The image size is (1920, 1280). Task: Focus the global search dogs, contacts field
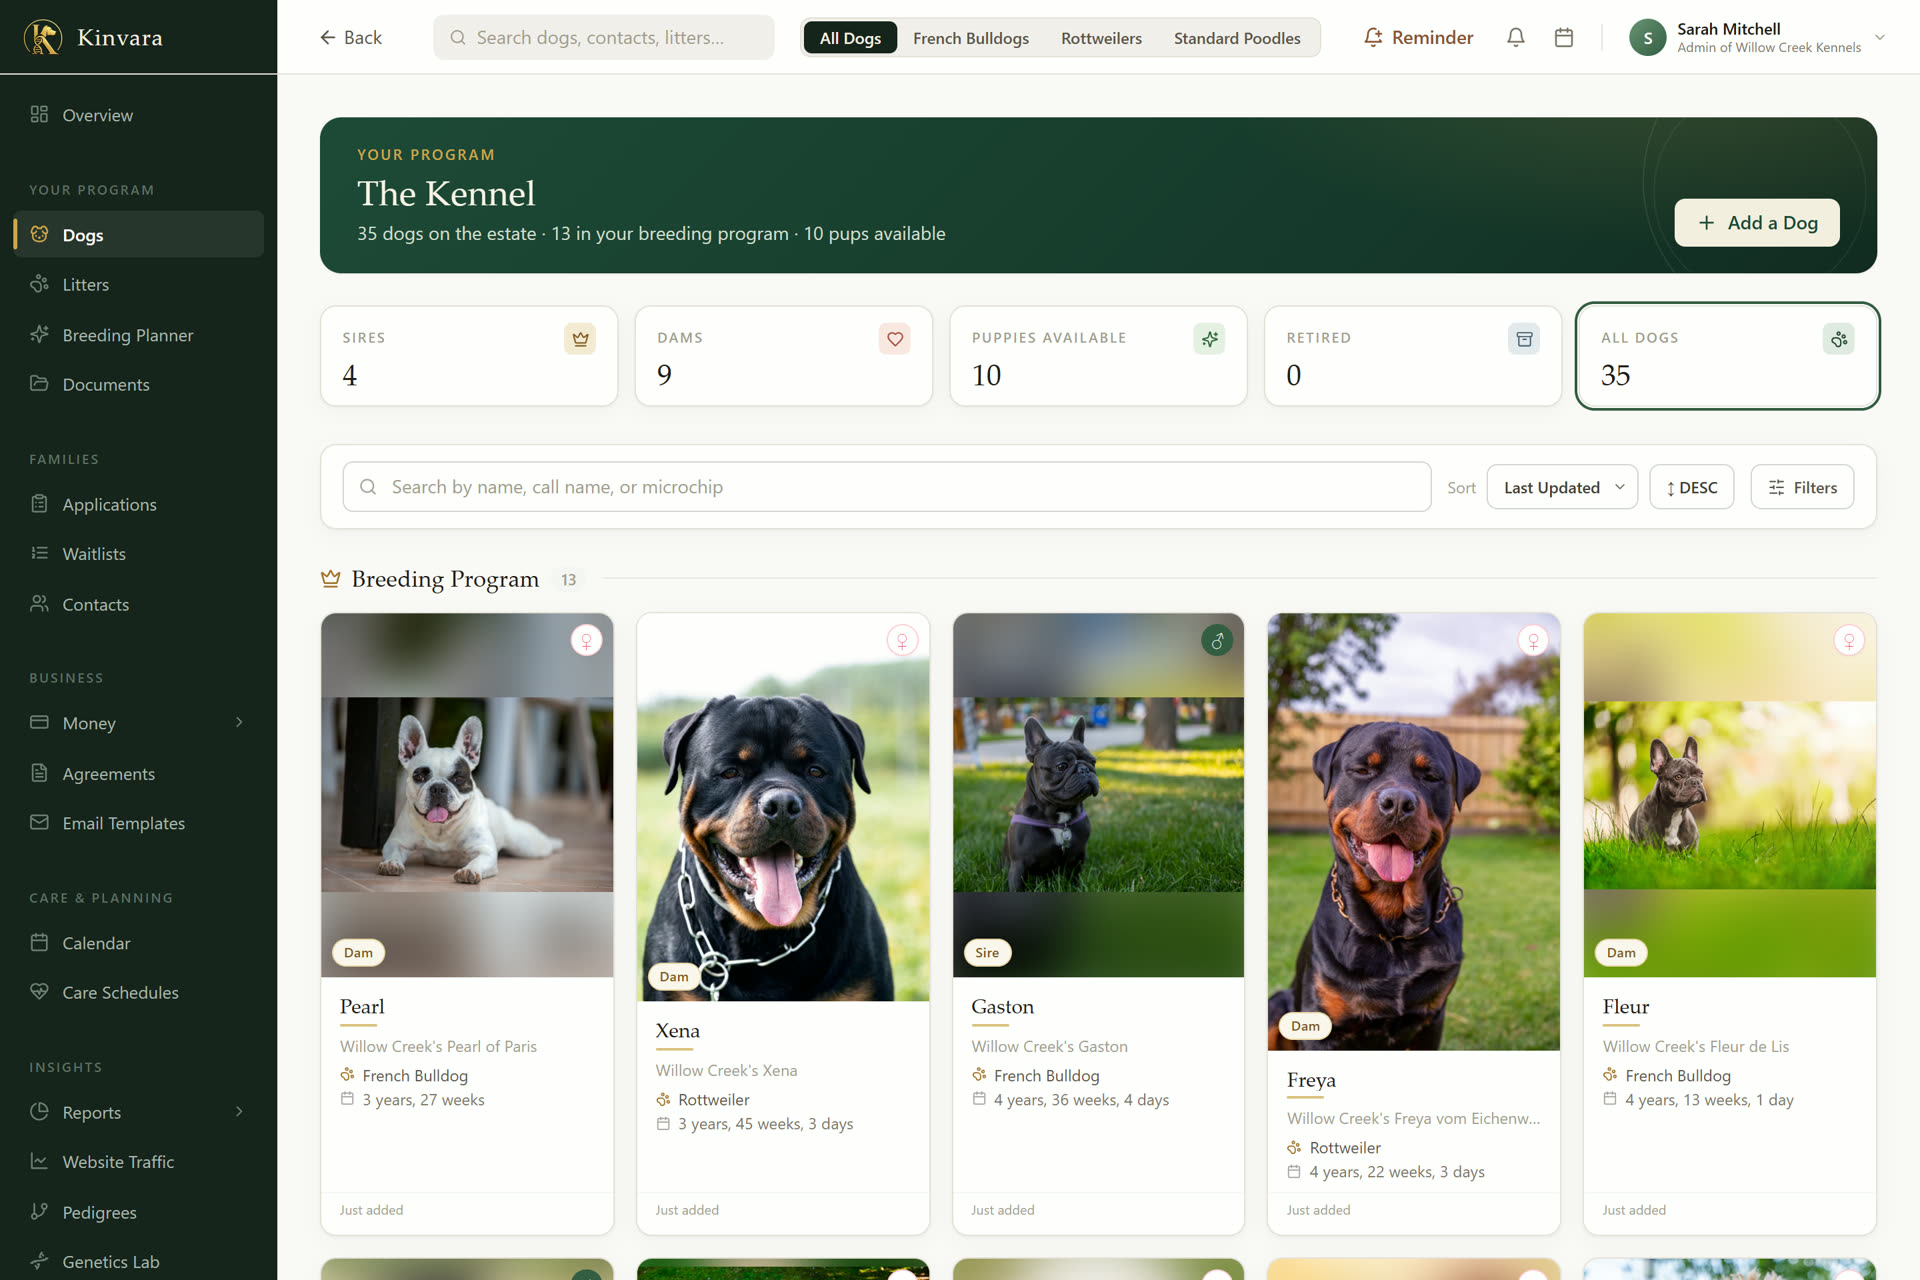604,37
